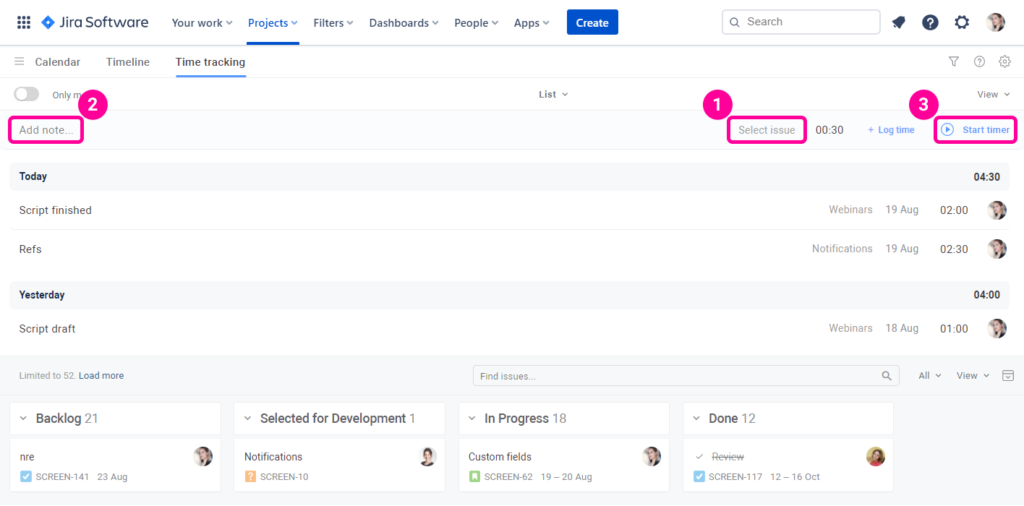The width and height of the screenshot is (1024, 506).
Task: Open the Projects dropdown menu
Action: [273, 23]
